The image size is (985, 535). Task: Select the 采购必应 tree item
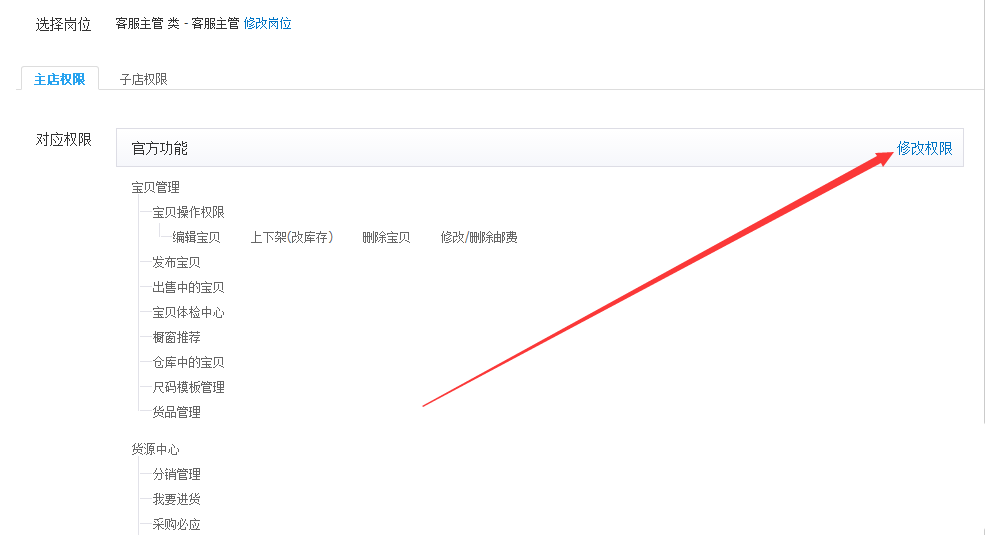pyautogui.click(x=177, y=524)
